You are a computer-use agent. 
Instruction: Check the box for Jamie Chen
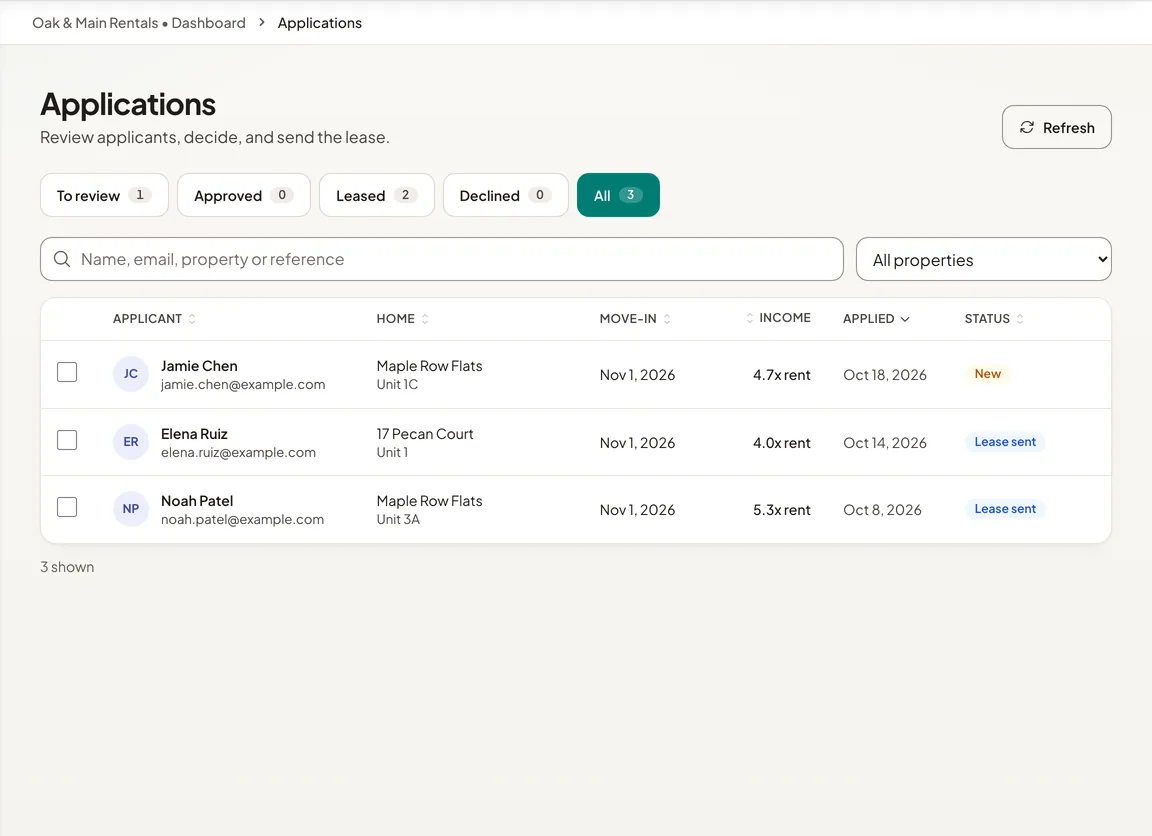coord(67,372)
